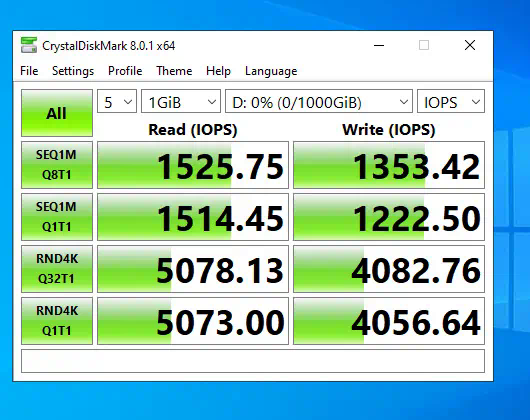The width and height of the screenshot is (530, 420).
Task: Click the CrystalDiskMark app icon in title bar
Action: point(29,45)
